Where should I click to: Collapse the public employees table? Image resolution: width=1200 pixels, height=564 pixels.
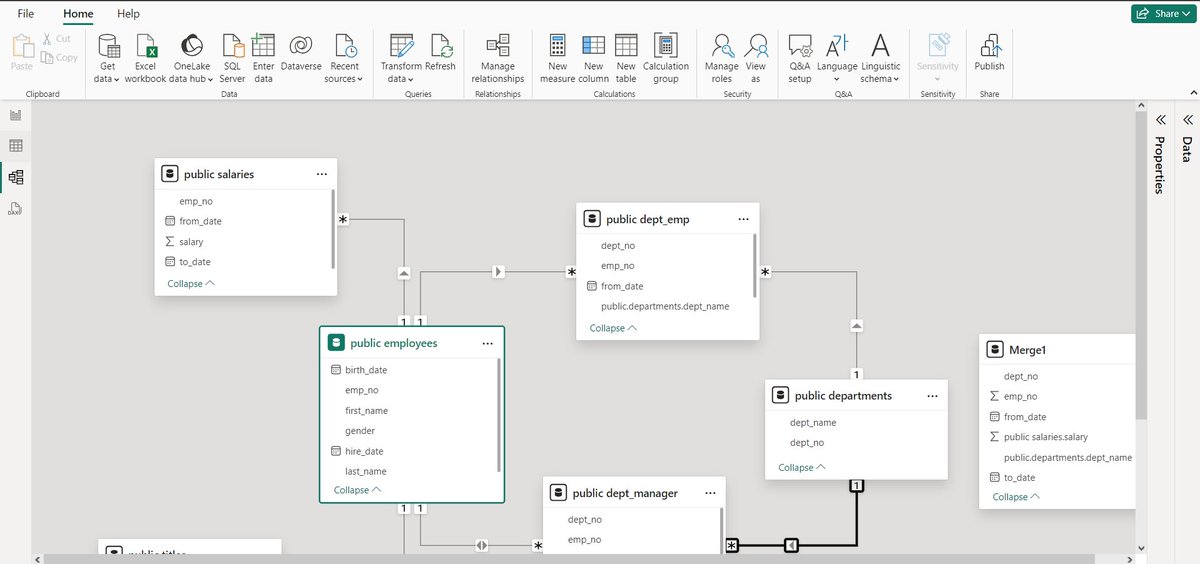tap(357, 490)
